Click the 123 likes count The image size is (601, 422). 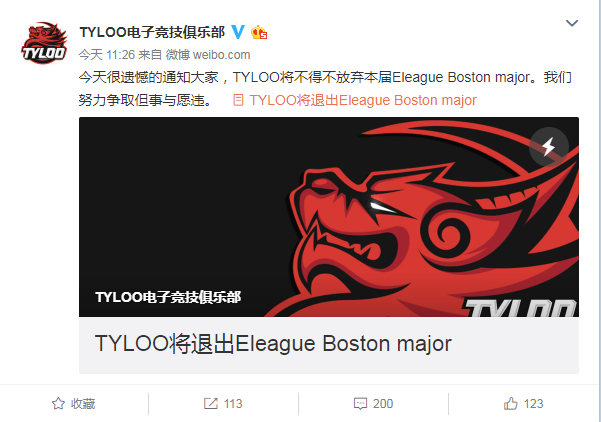pyautogui.click(x=533, y=404)
